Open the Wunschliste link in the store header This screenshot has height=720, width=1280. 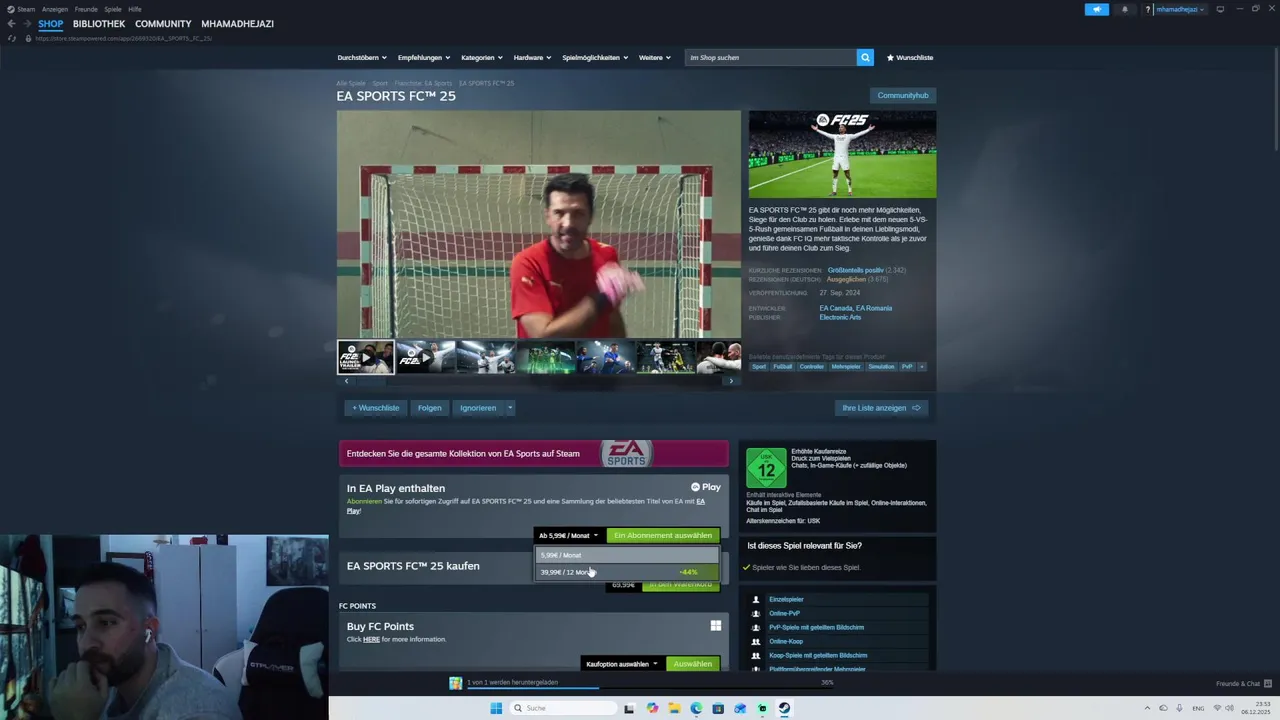point(910,58)
